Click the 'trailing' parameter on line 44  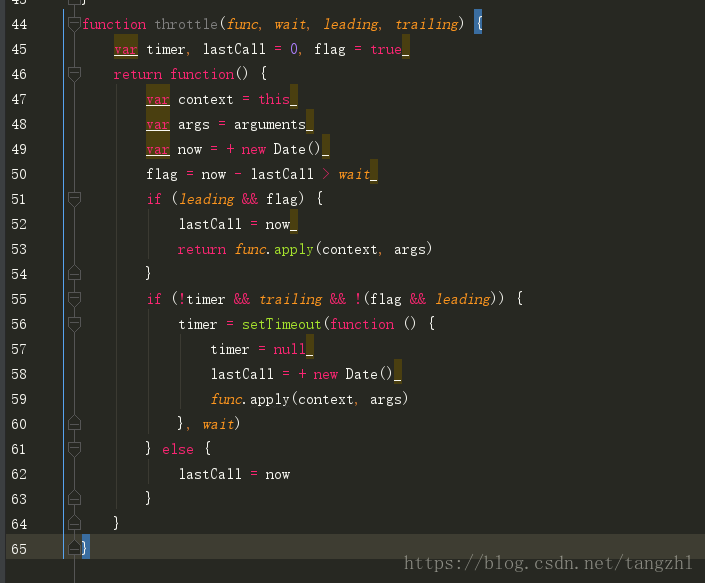point(427,24)
